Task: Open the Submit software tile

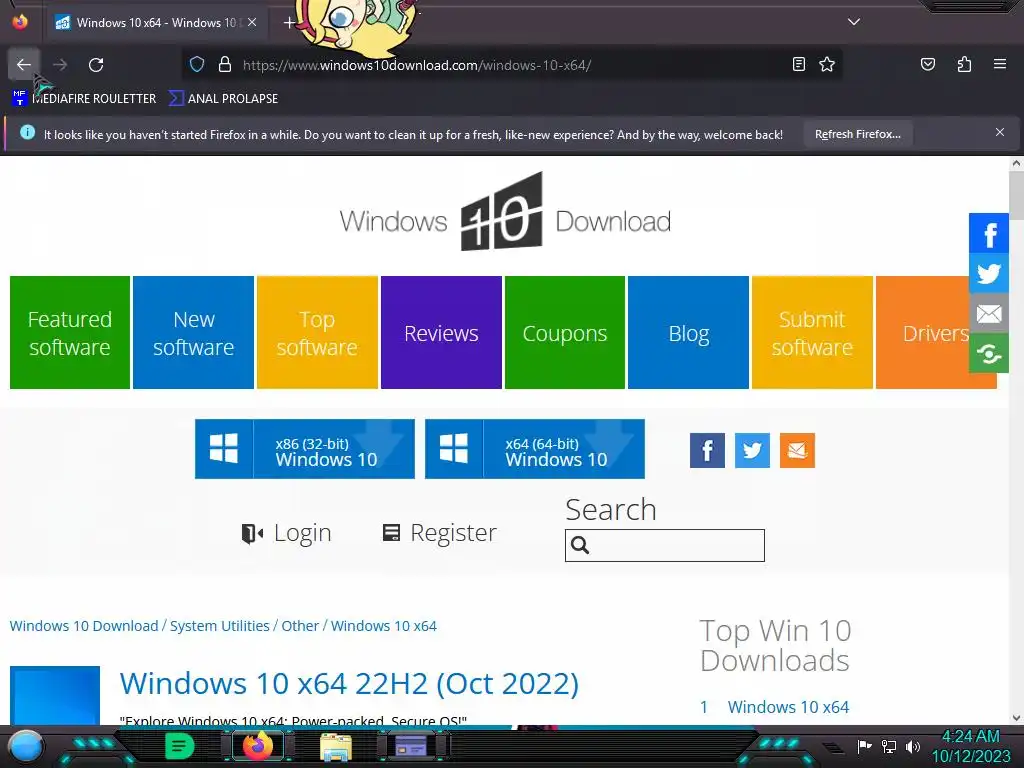Action: coord(812,332)
